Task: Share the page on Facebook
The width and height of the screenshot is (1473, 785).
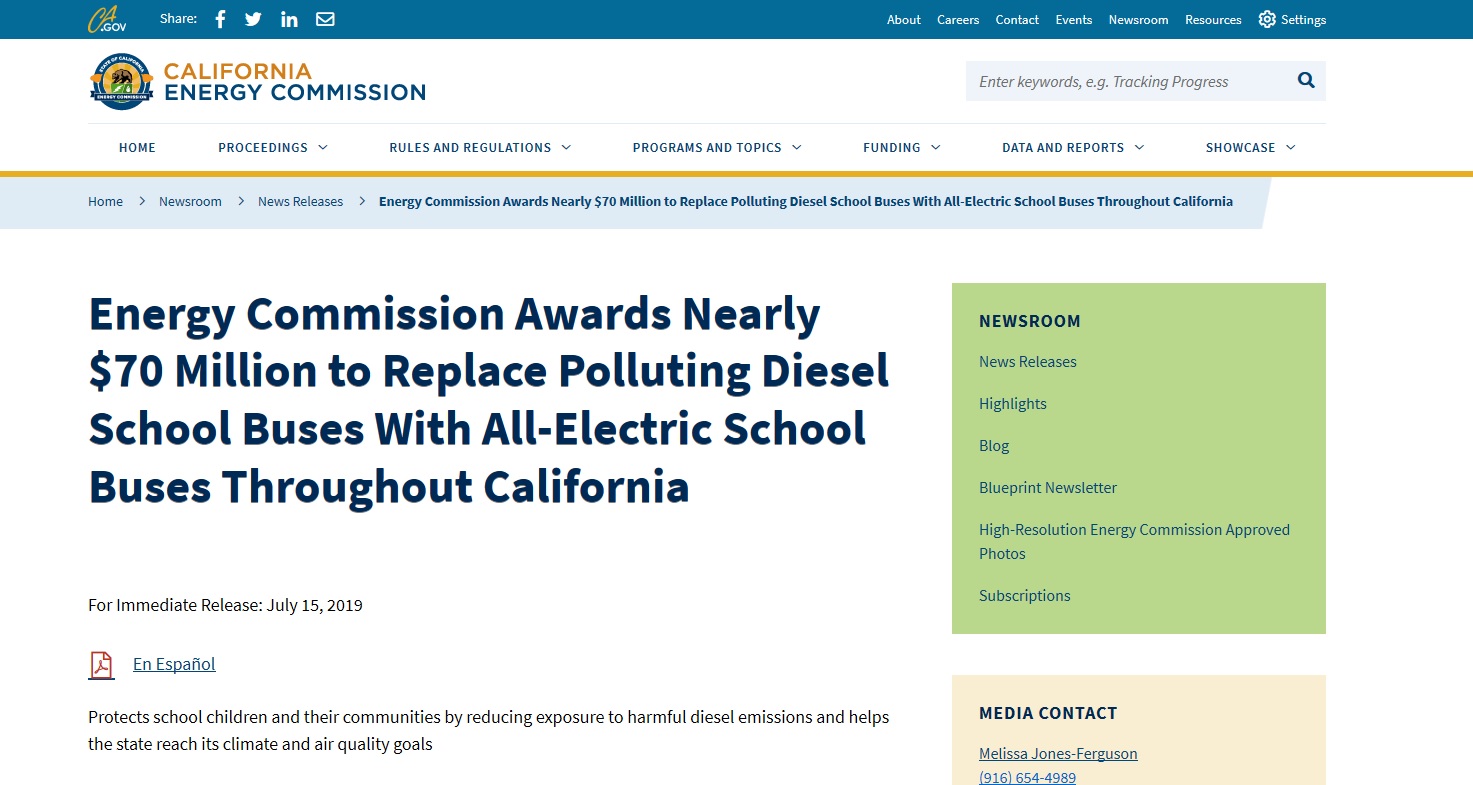Action: pos(221,19)
